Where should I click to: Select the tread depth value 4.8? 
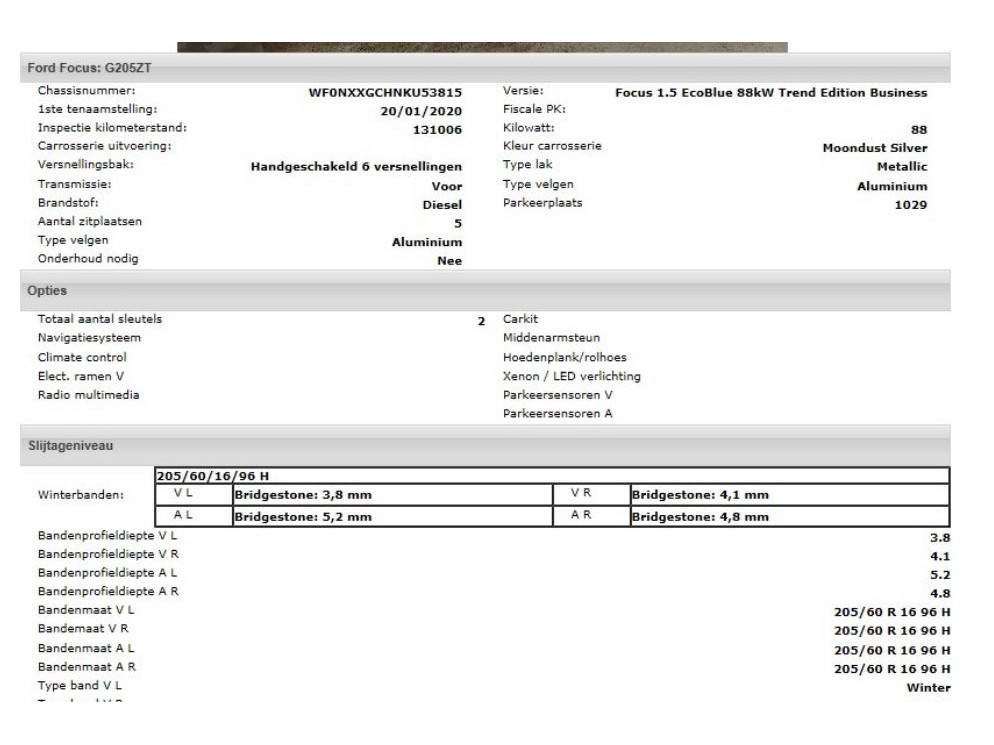940,593
